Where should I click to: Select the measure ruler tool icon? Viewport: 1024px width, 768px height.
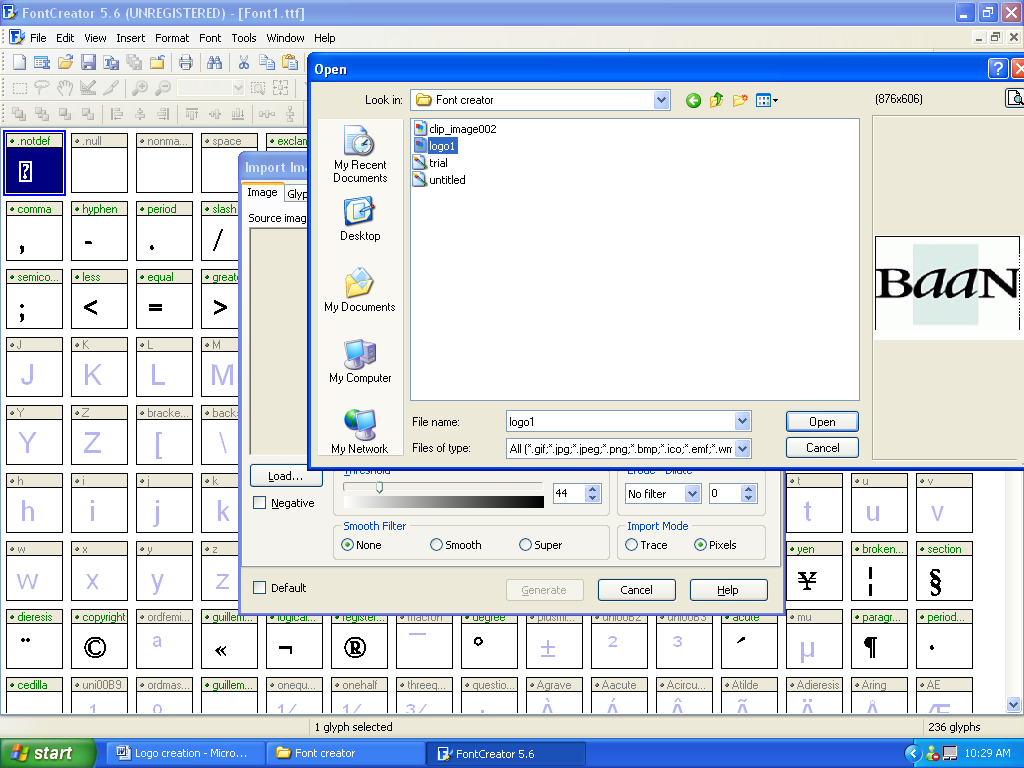(x=88, y=88)
